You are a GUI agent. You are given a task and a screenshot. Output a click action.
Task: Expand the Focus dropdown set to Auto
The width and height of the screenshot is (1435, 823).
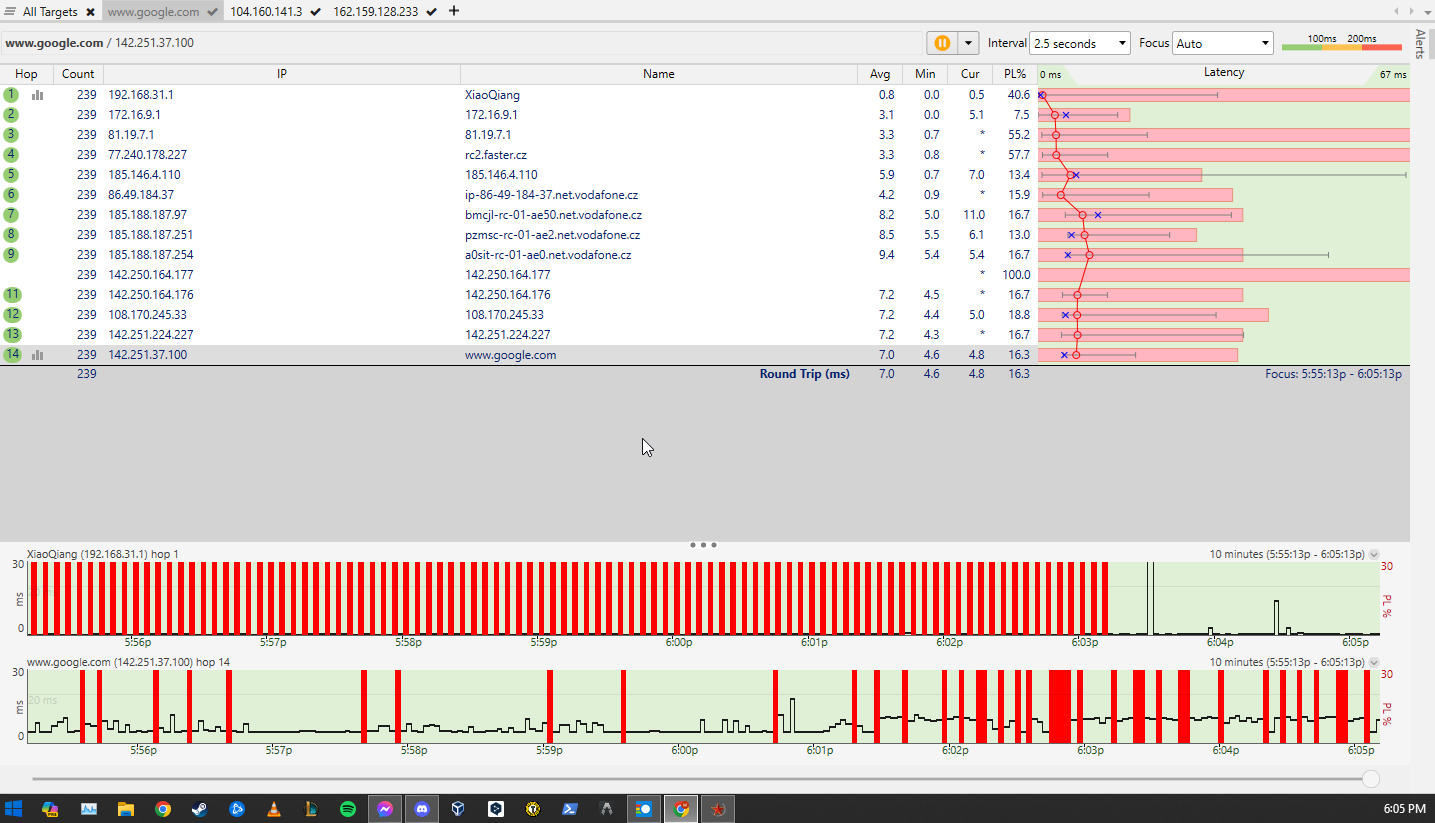pos(1222,43)
